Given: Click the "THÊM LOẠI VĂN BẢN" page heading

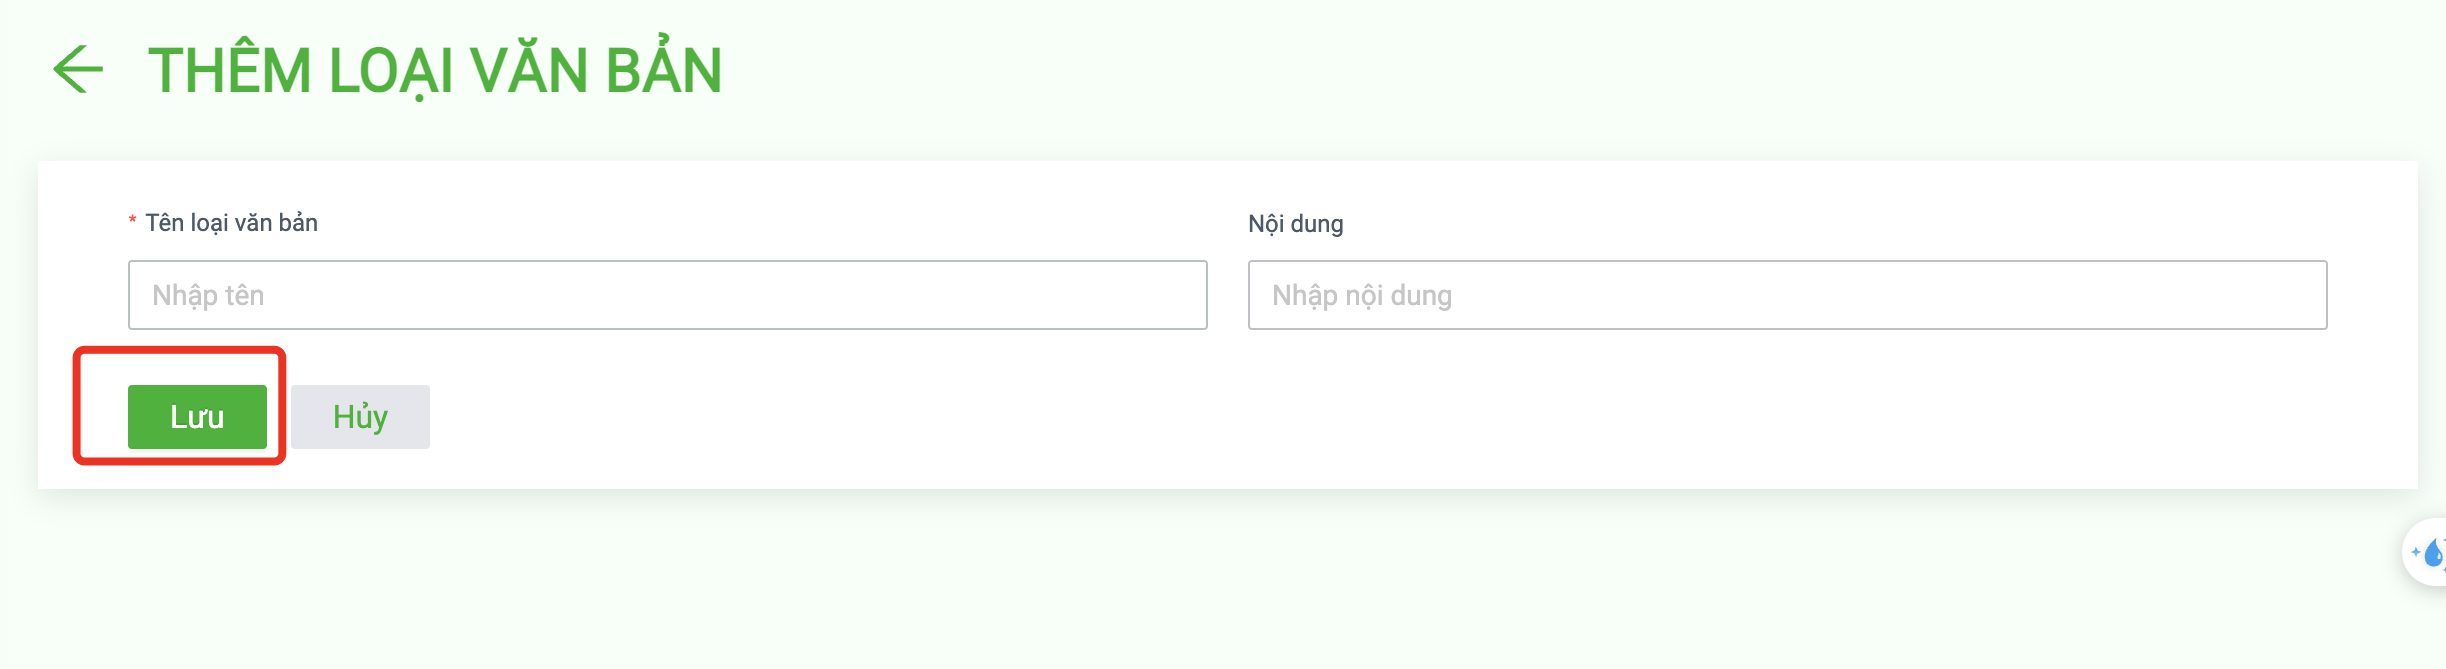Looking at the screenshot, I should point(435,70).
